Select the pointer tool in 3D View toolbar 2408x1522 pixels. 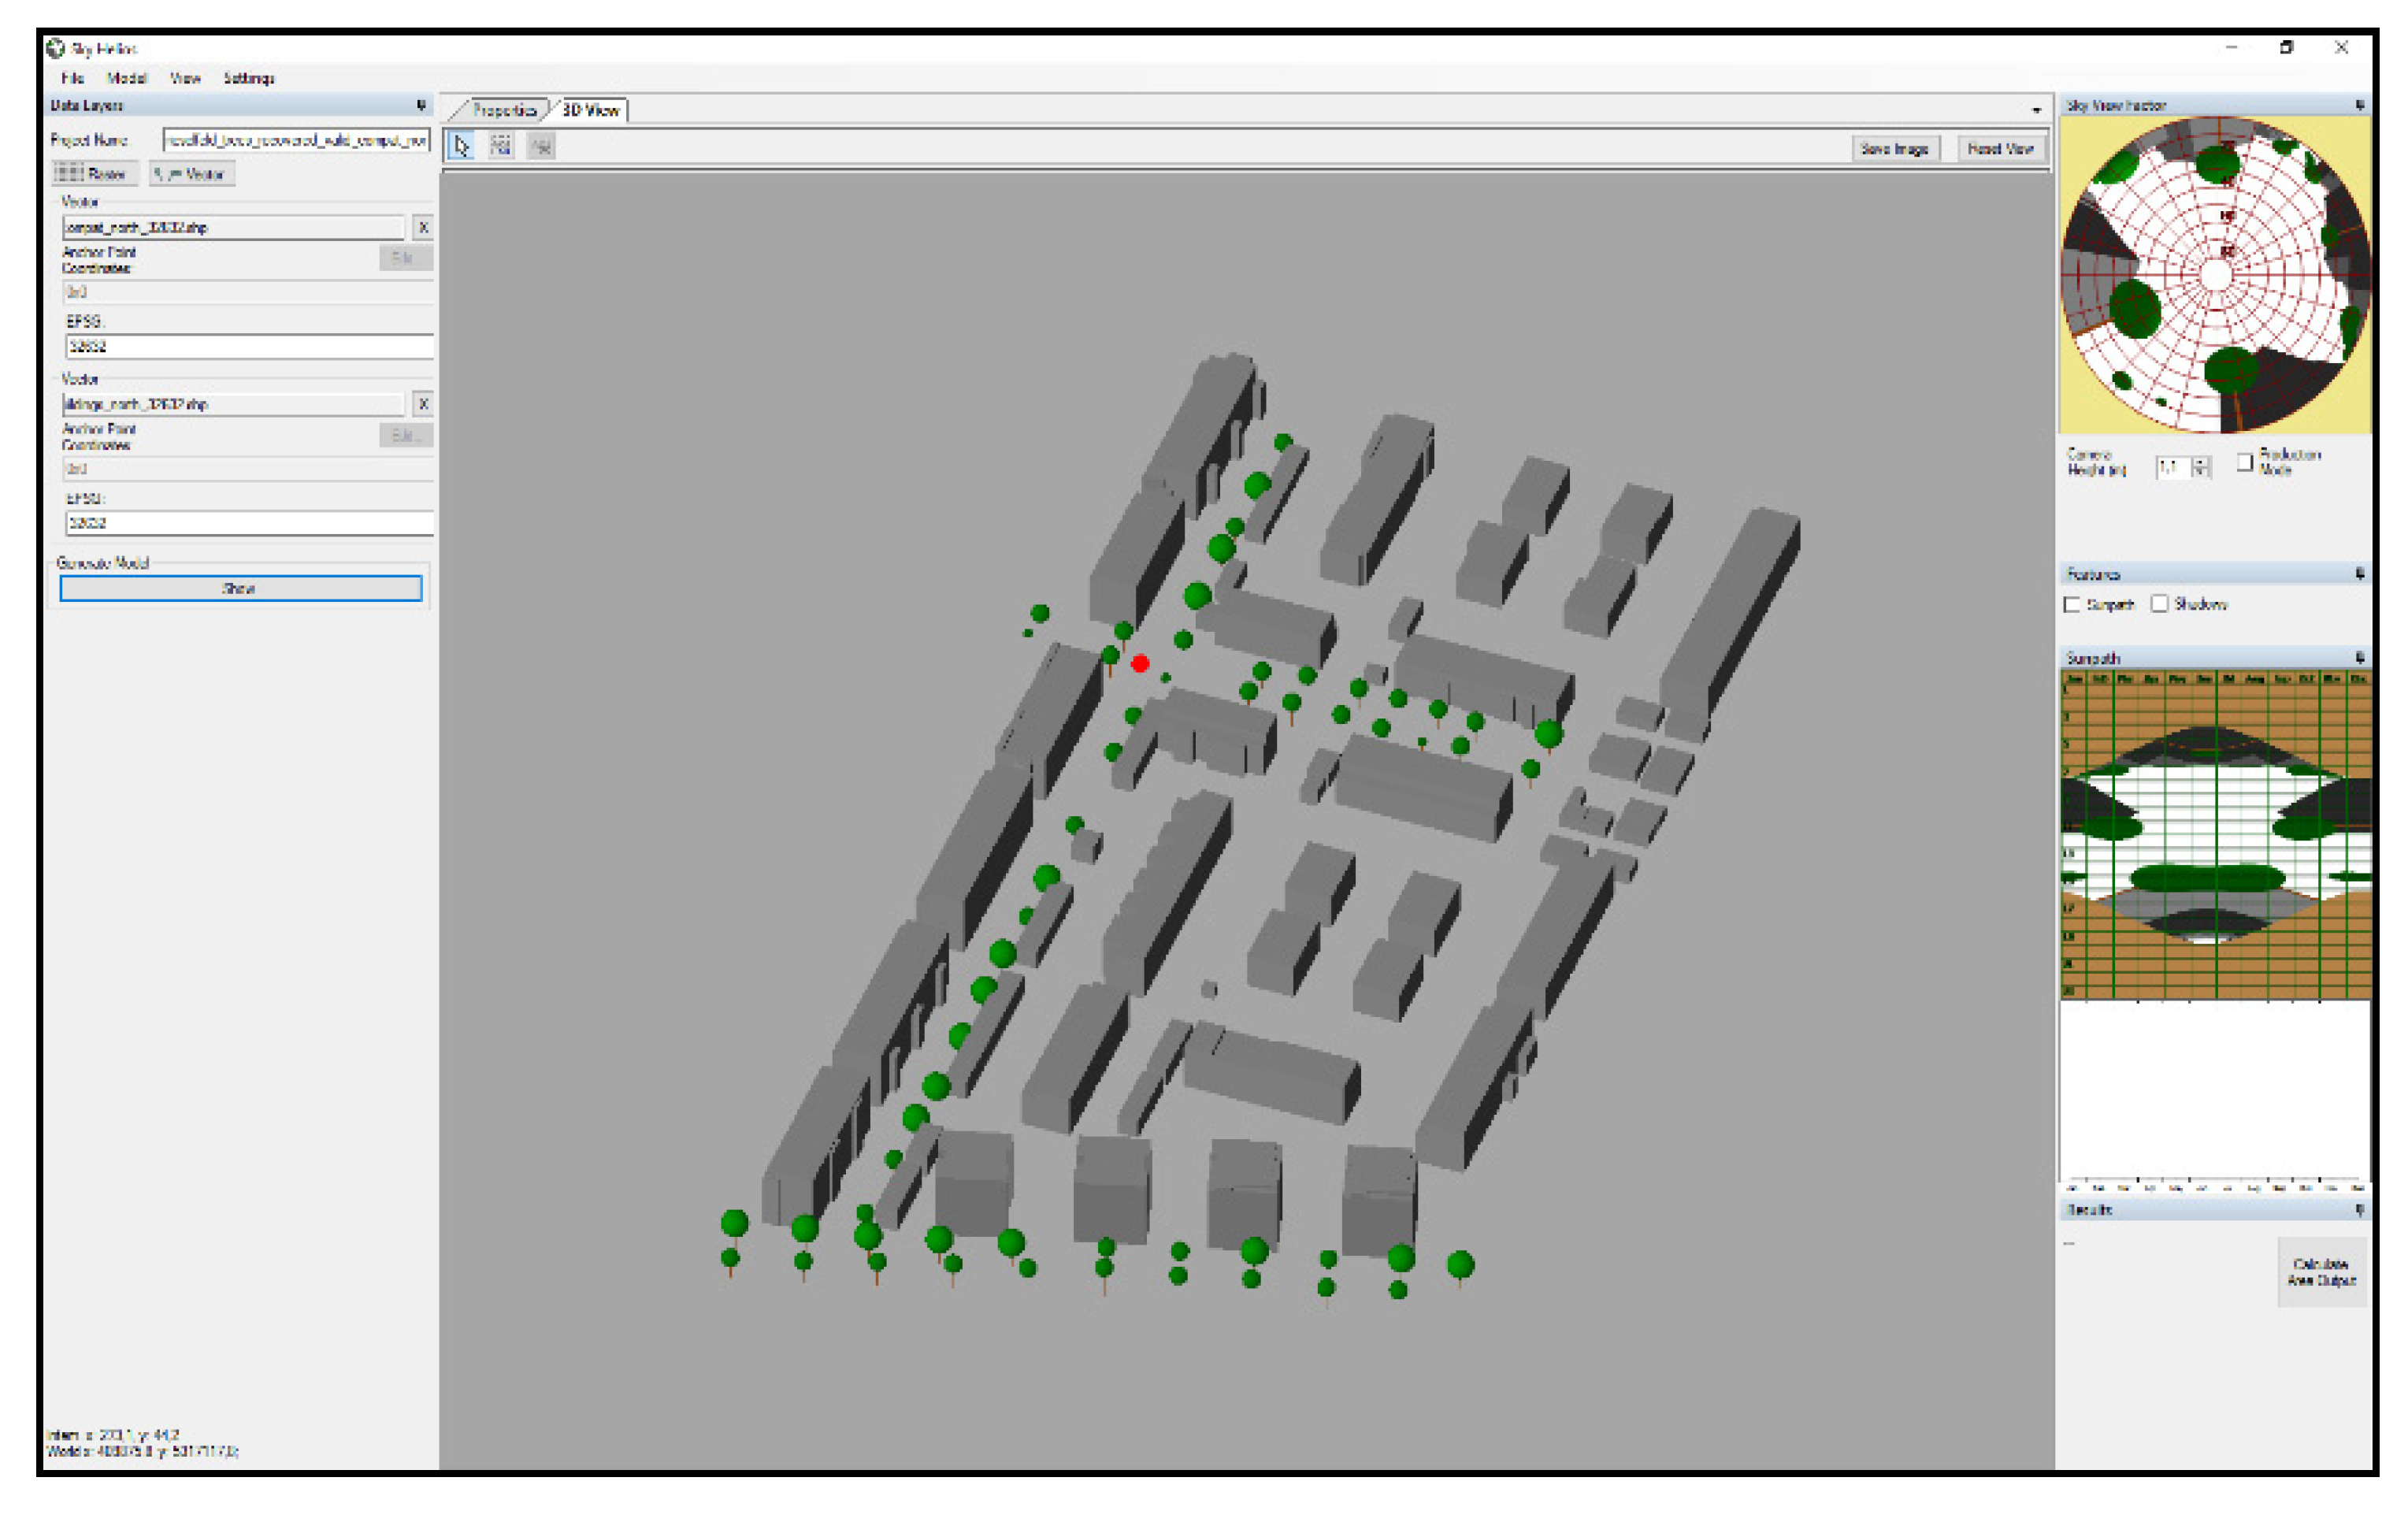pos(461,147)
